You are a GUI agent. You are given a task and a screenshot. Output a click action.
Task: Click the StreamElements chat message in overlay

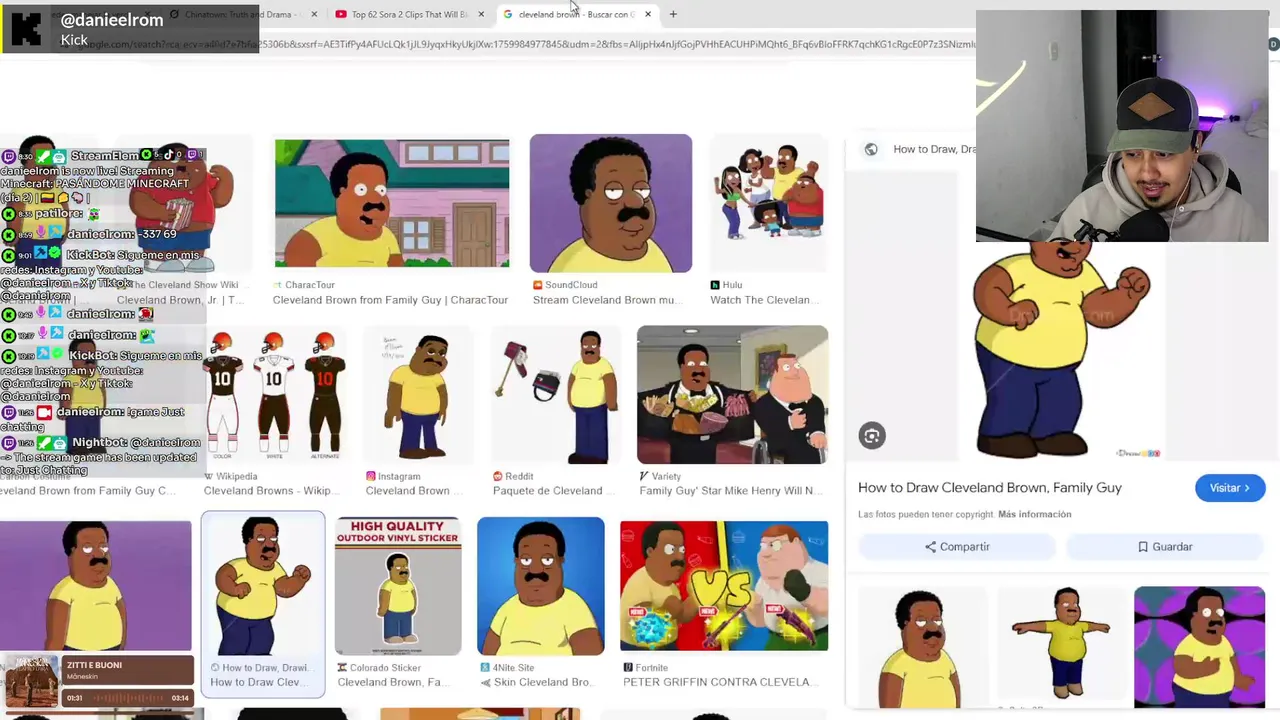[104, 177]
